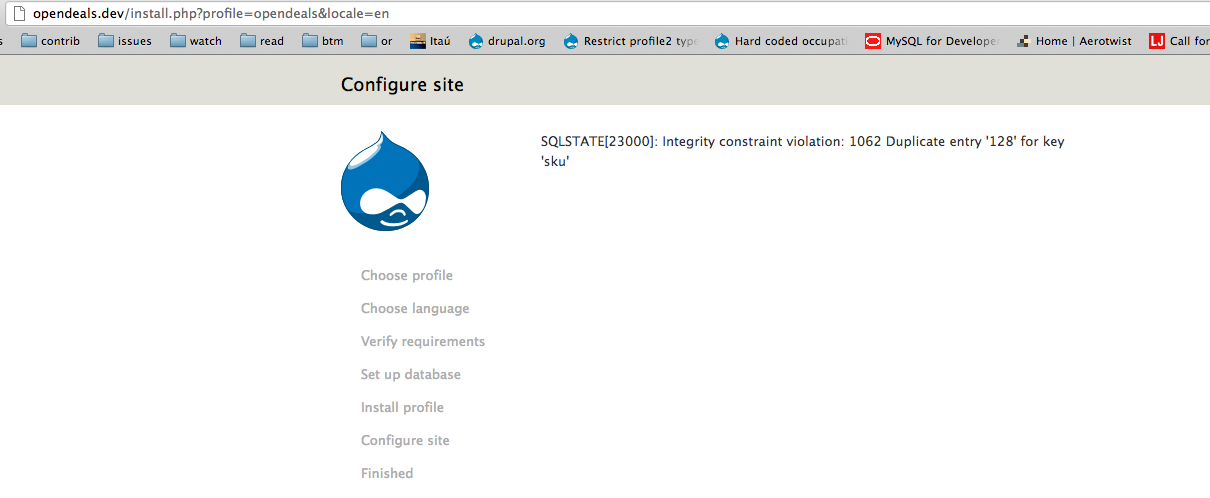Open the Call for bookmark
The height and width of the screenshot is (498, 1210).
[x=1179, y=41]
